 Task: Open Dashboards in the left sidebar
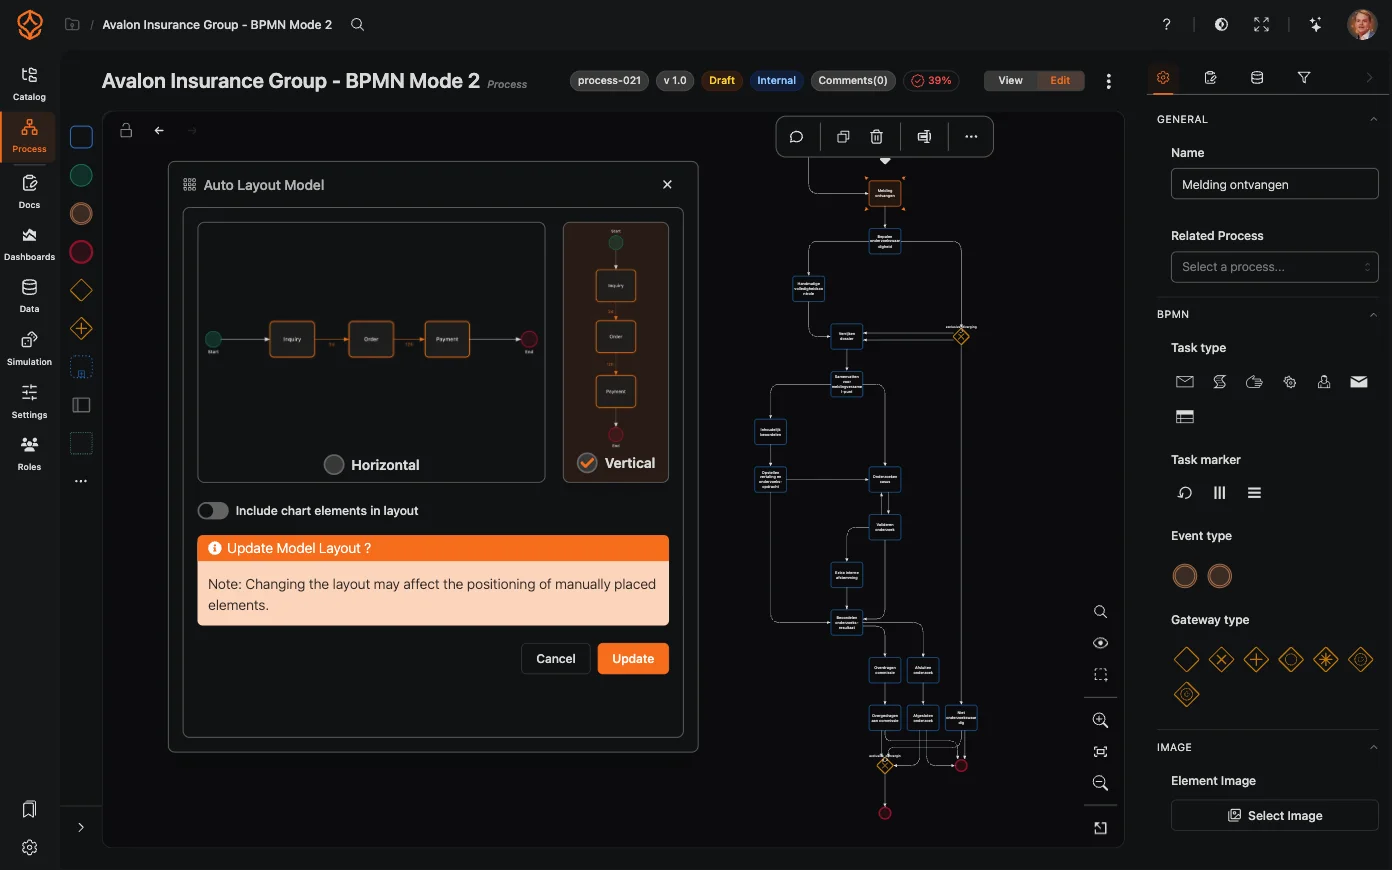coord(29,244)
